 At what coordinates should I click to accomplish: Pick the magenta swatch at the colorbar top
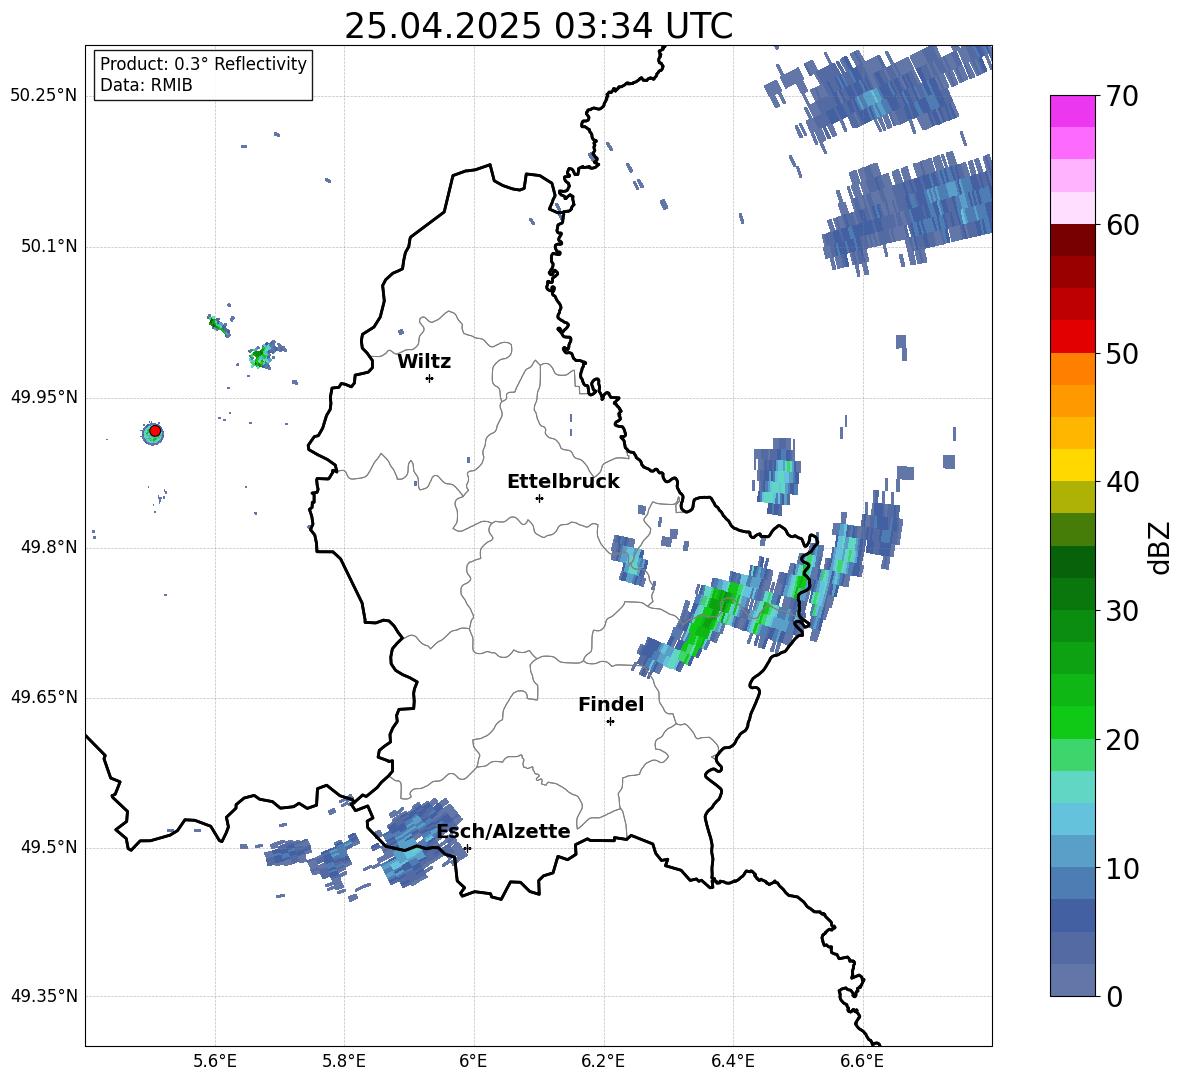pos(1073,111)
